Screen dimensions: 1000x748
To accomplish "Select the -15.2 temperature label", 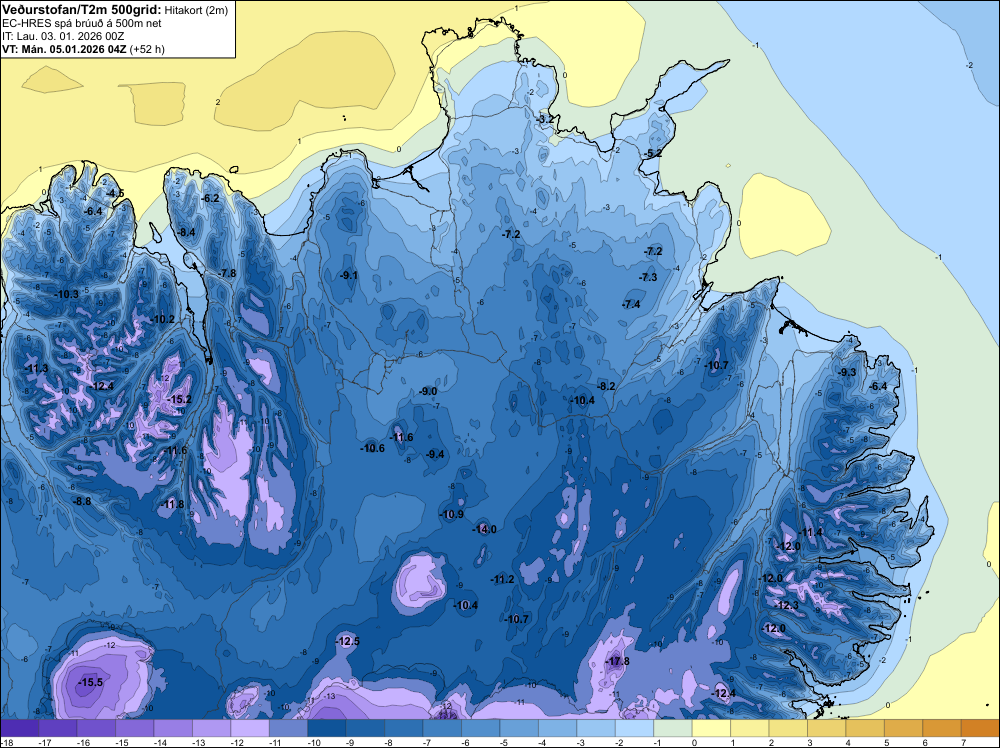I will (x=179, y=399).
